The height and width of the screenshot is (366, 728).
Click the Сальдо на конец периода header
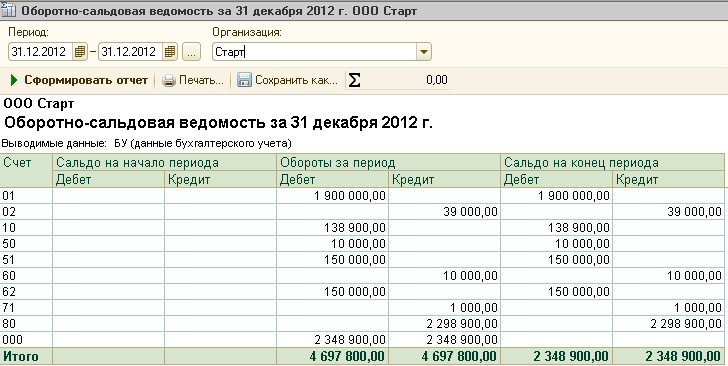tap(612, 163)
